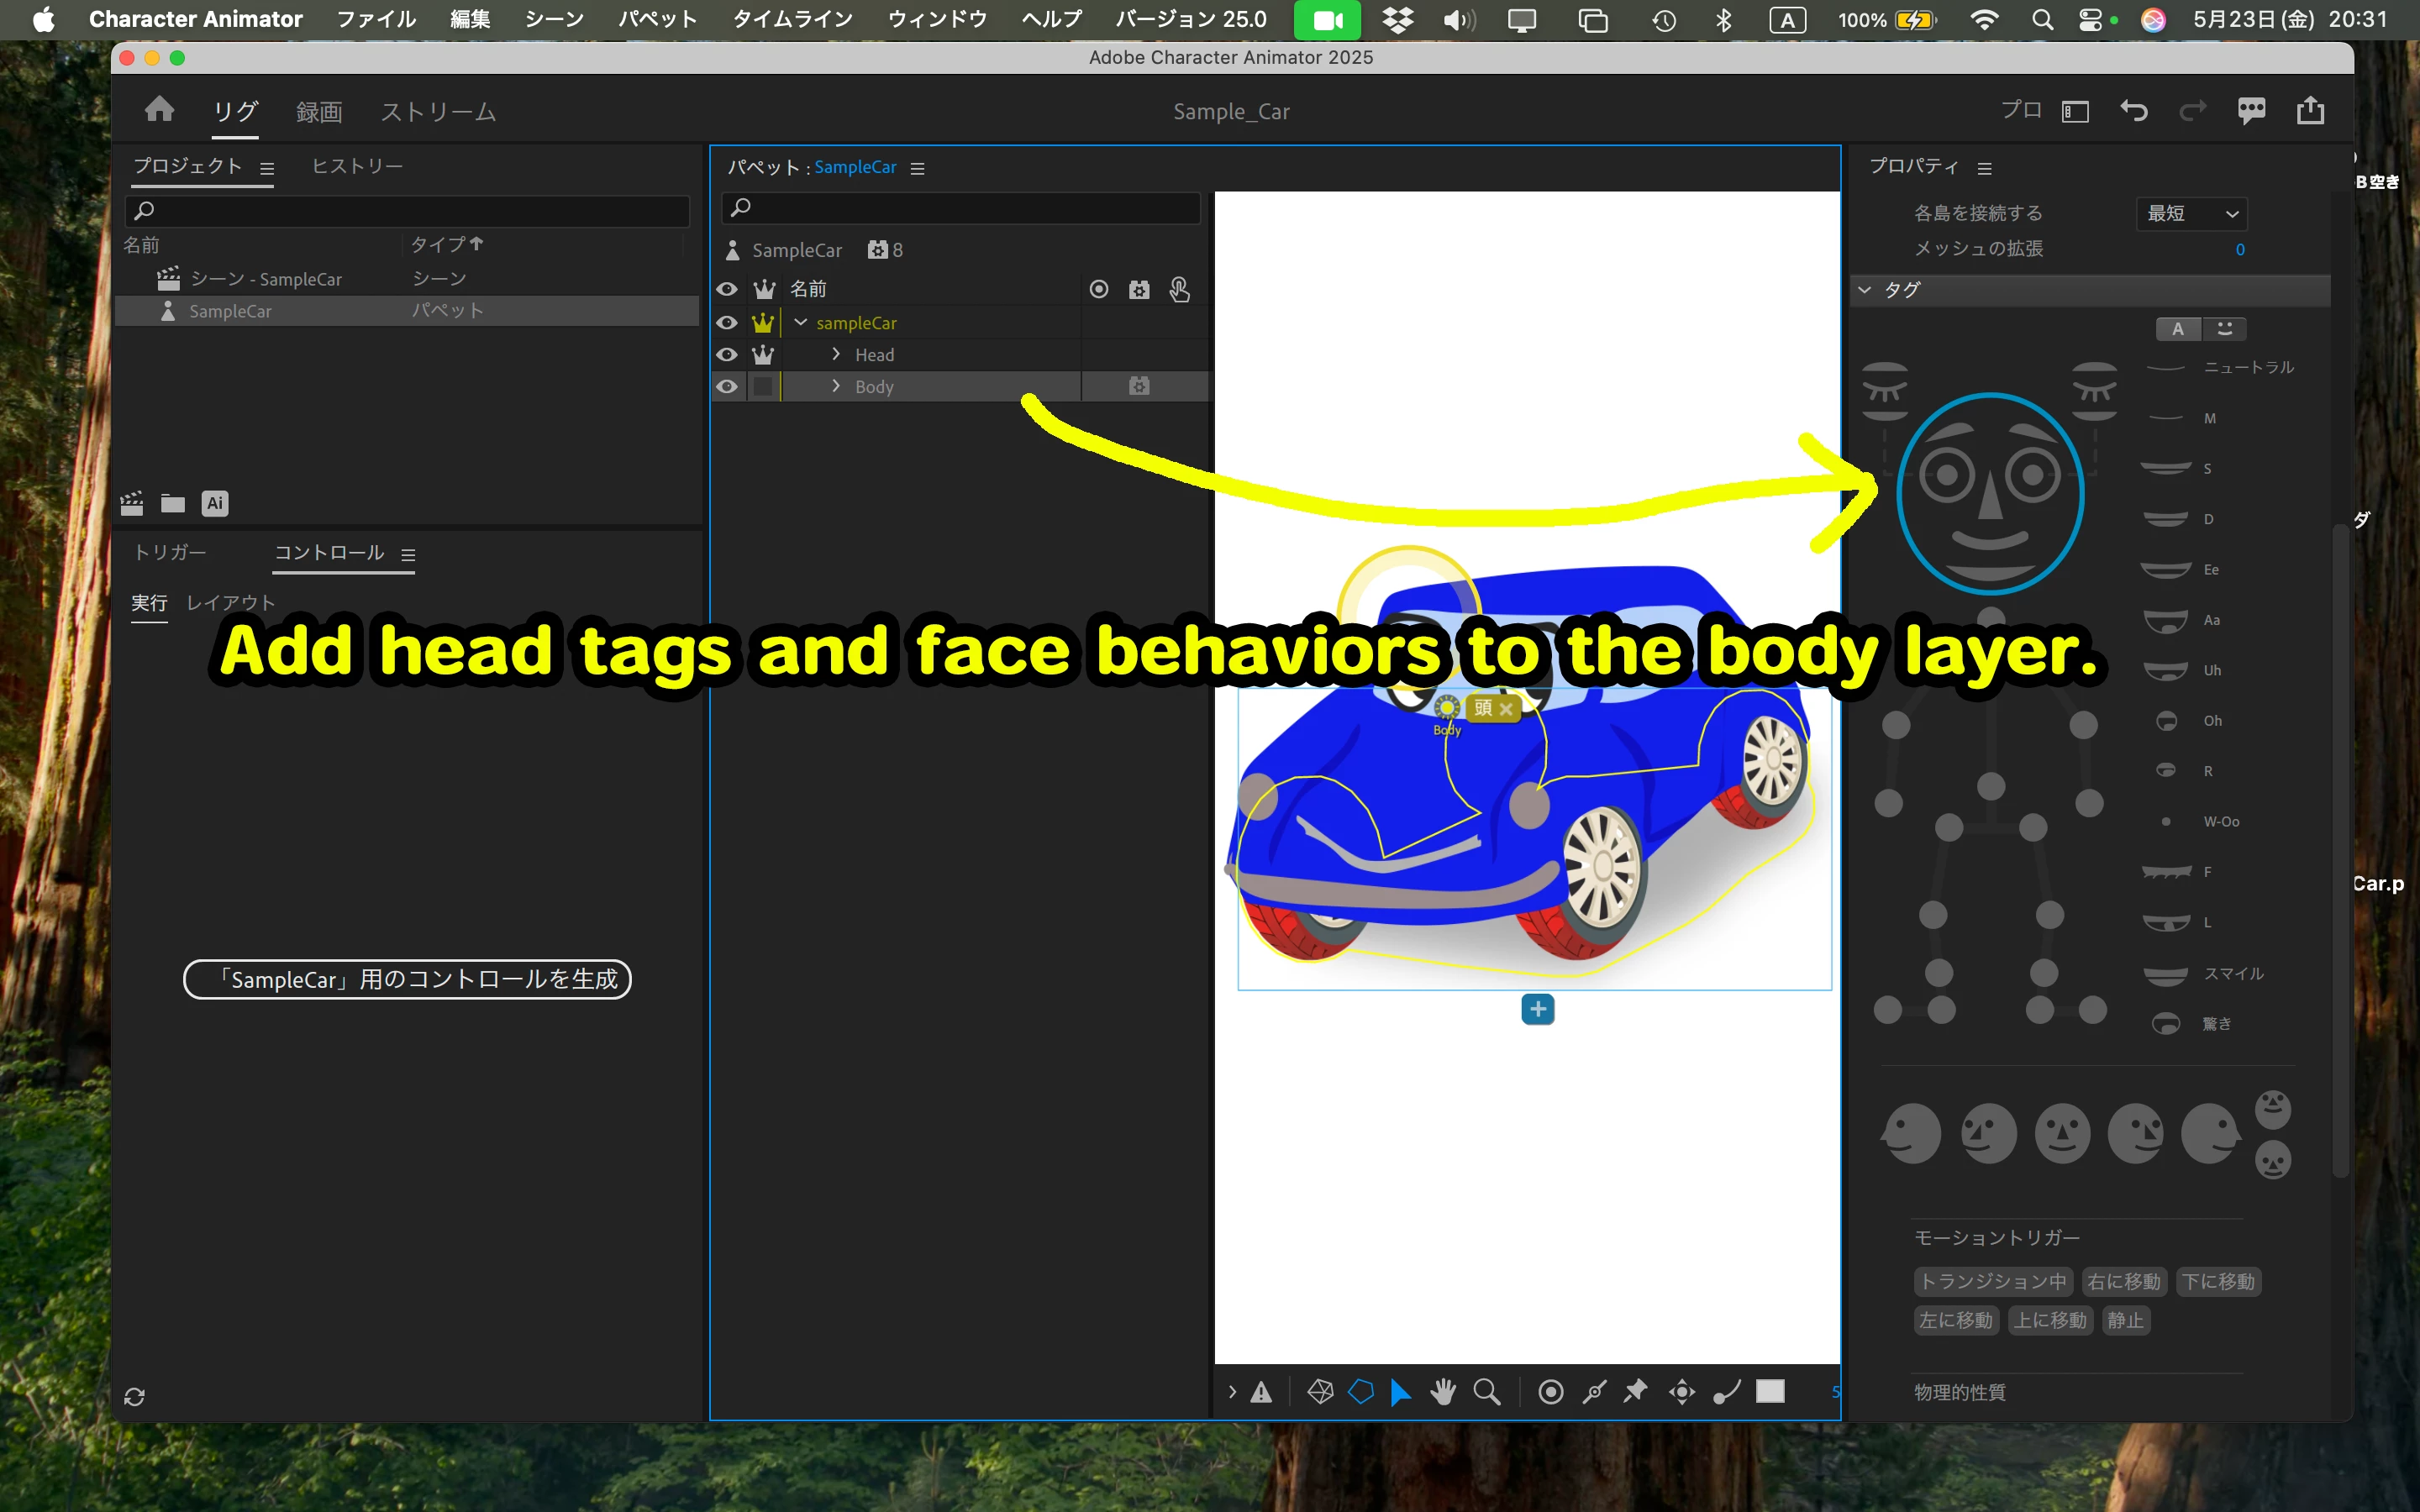
Task: Click the Home icon
Action: point(159,110)
